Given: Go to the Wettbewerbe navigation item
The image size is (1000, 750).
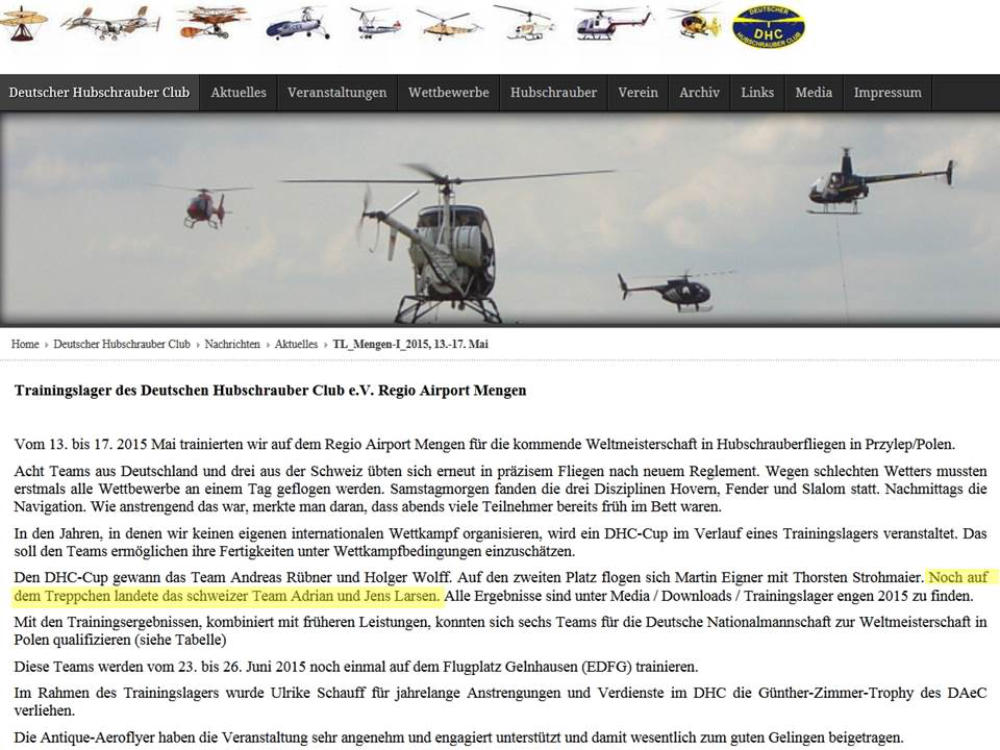Looking at the screenshot, I should coord(448,92).
